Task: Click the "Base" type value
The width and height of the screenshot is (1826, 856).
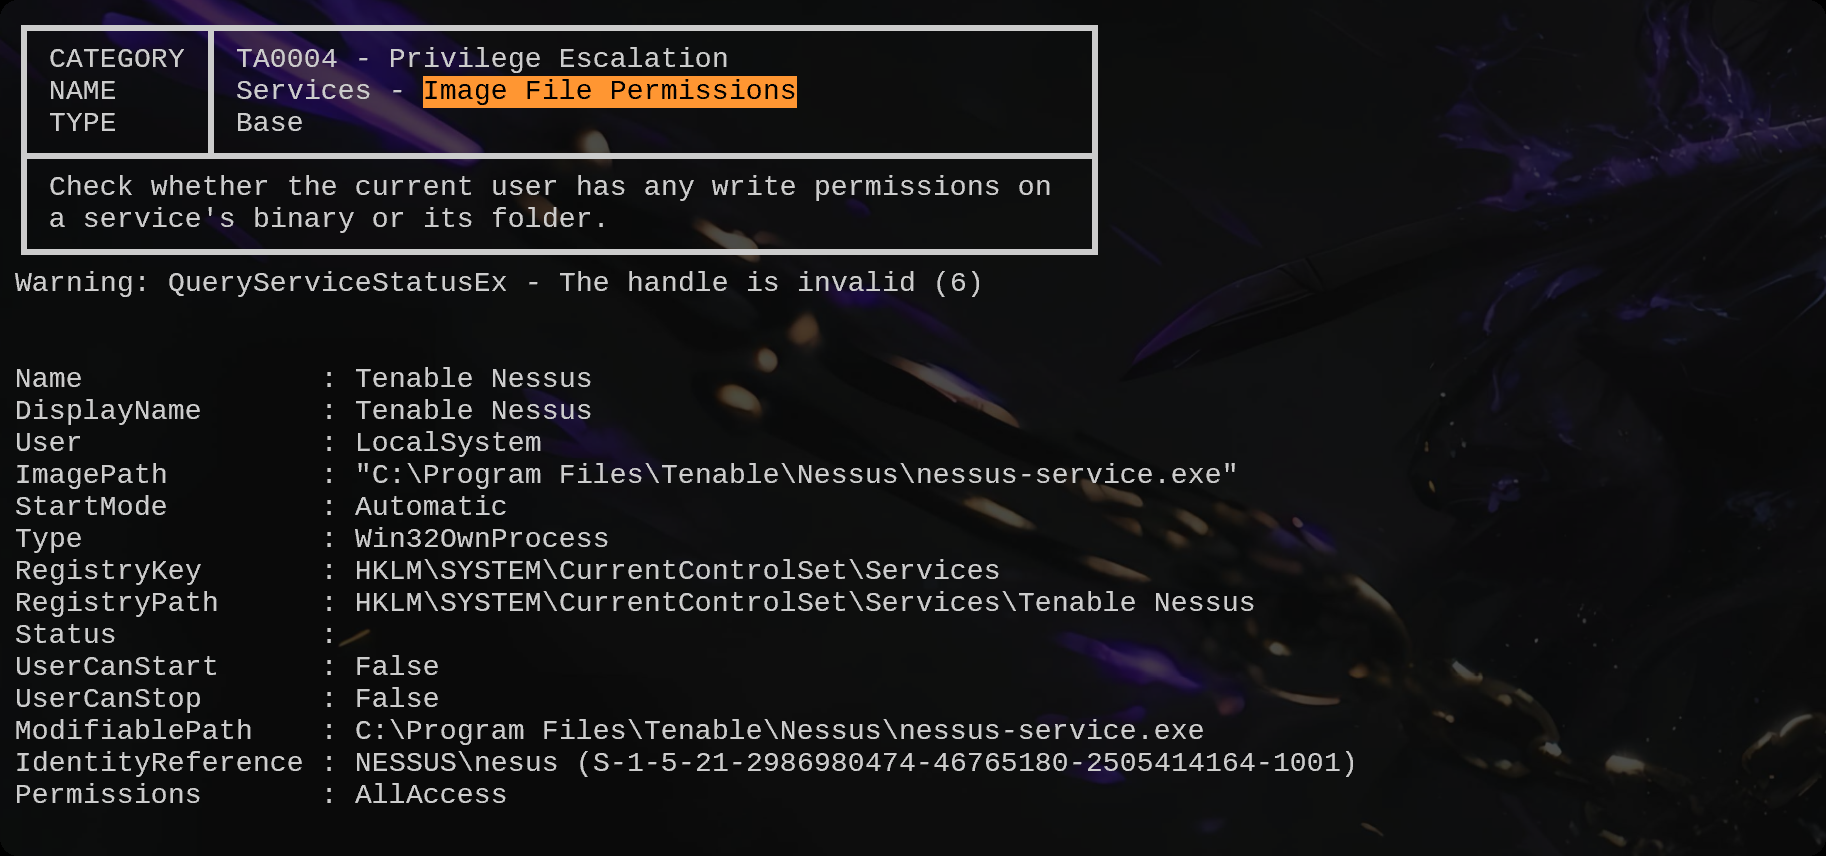Action: click(x=269, y=123)
